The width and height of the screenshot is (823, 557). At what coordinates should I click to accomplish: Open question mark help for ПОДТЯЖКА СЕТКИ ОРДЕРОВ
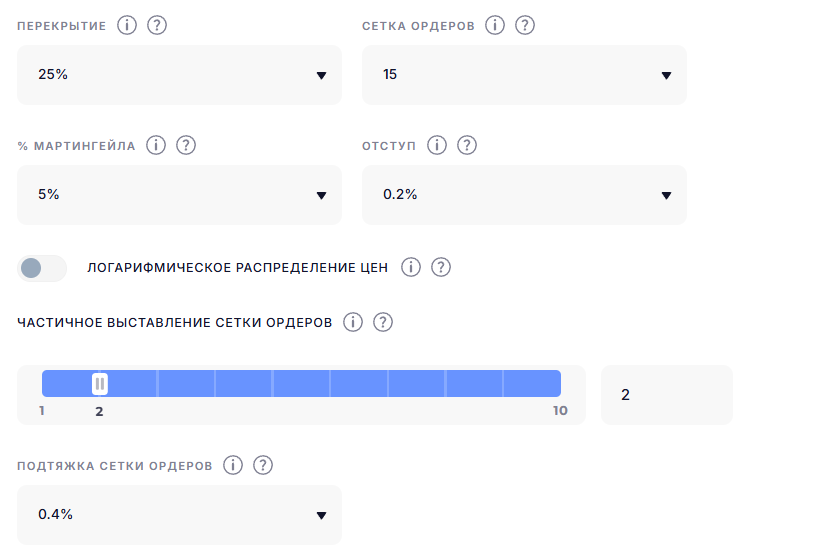[263, 465]
